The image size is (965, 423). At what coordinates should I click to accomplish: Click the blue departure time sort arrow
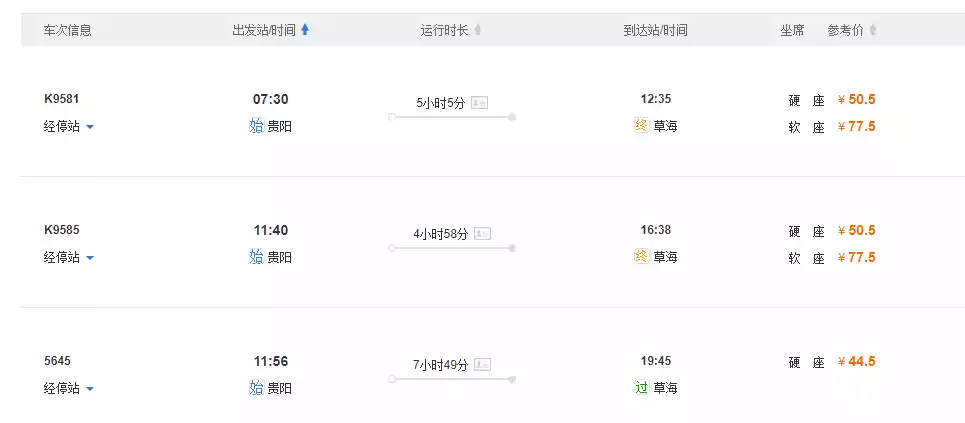305,30
